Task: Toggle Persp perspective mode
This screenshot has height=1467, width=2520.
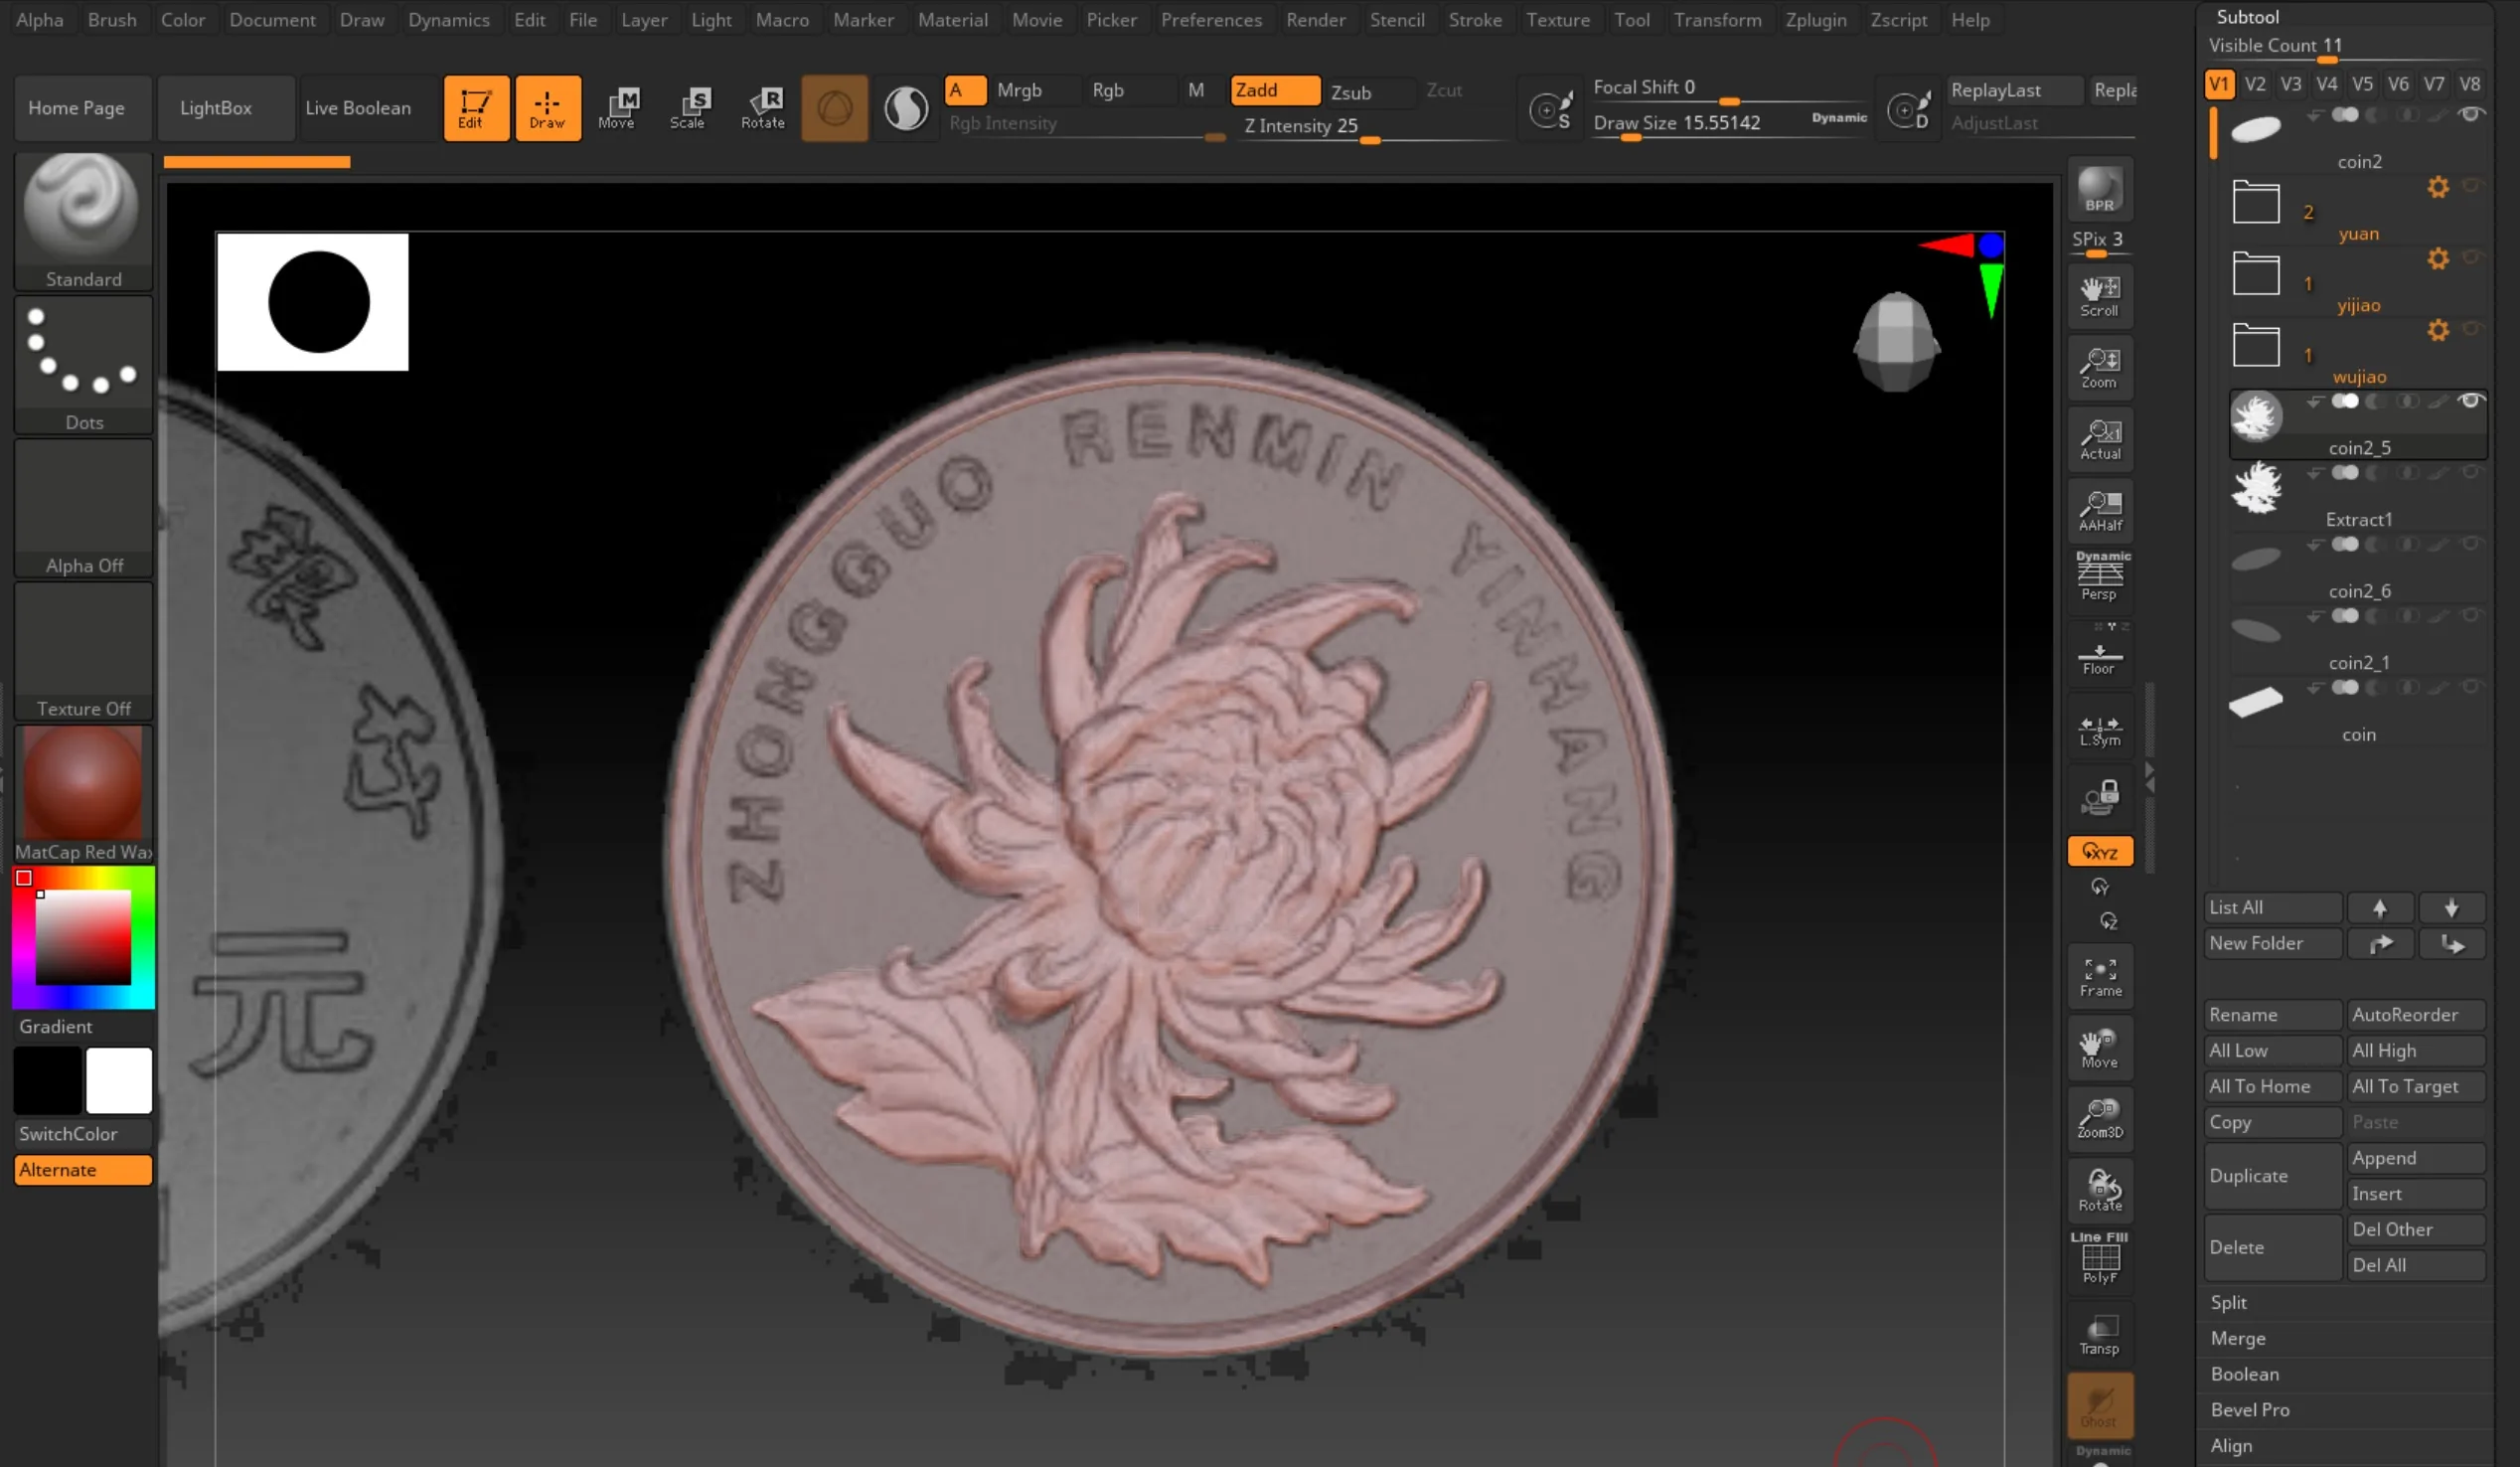Action: pos(2099,576)
